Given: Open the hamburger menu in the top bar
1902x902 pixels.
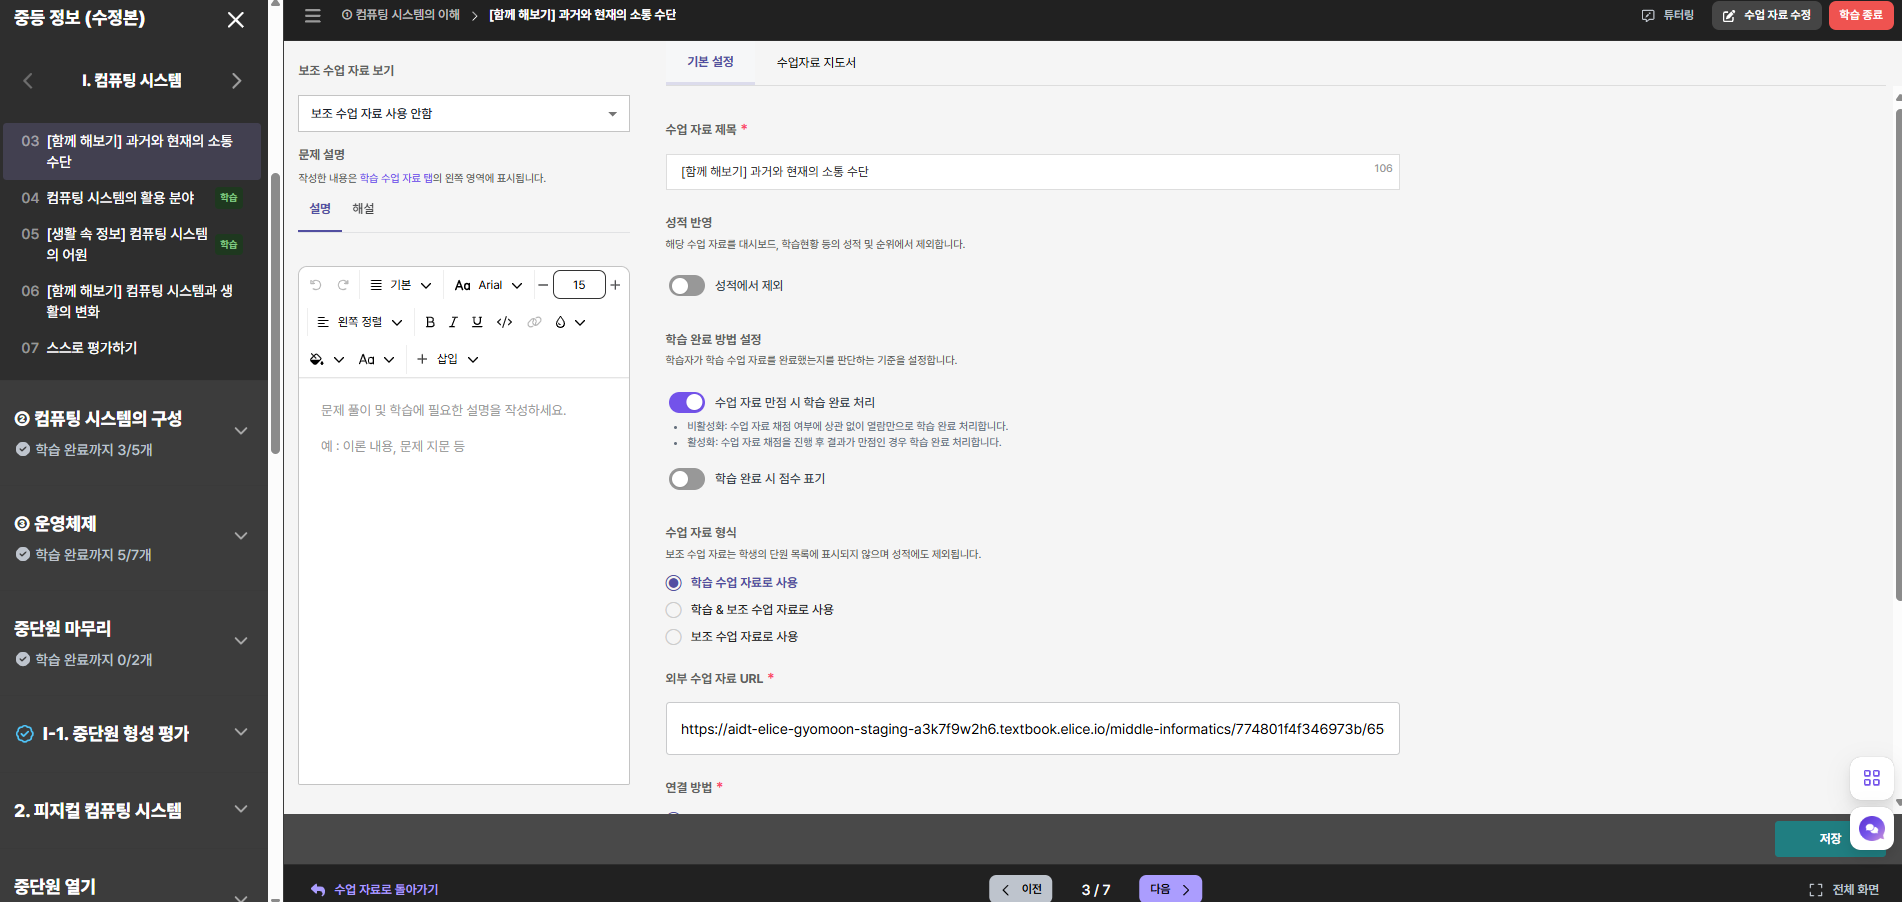Looking at the screenshot, I should point(313,15).
